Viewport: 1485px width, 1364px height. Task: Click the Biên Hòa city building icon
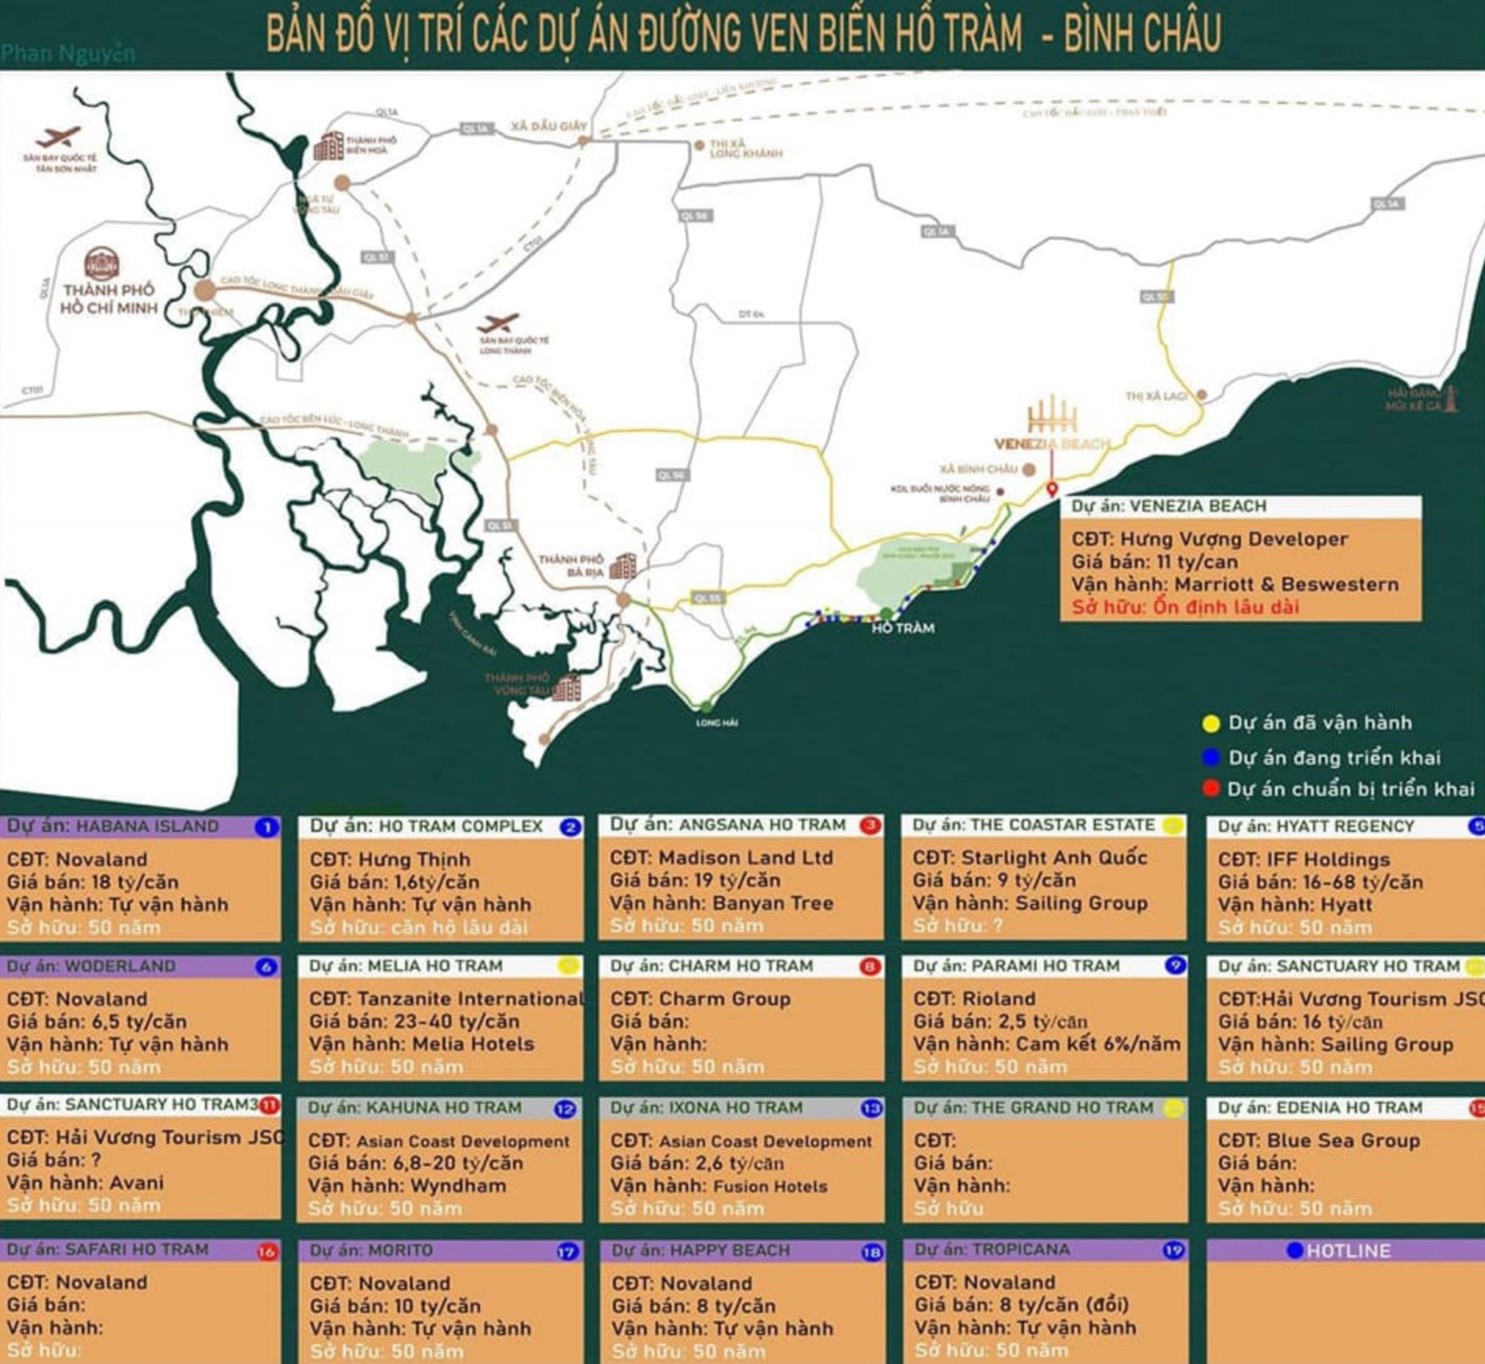[328, 146]
